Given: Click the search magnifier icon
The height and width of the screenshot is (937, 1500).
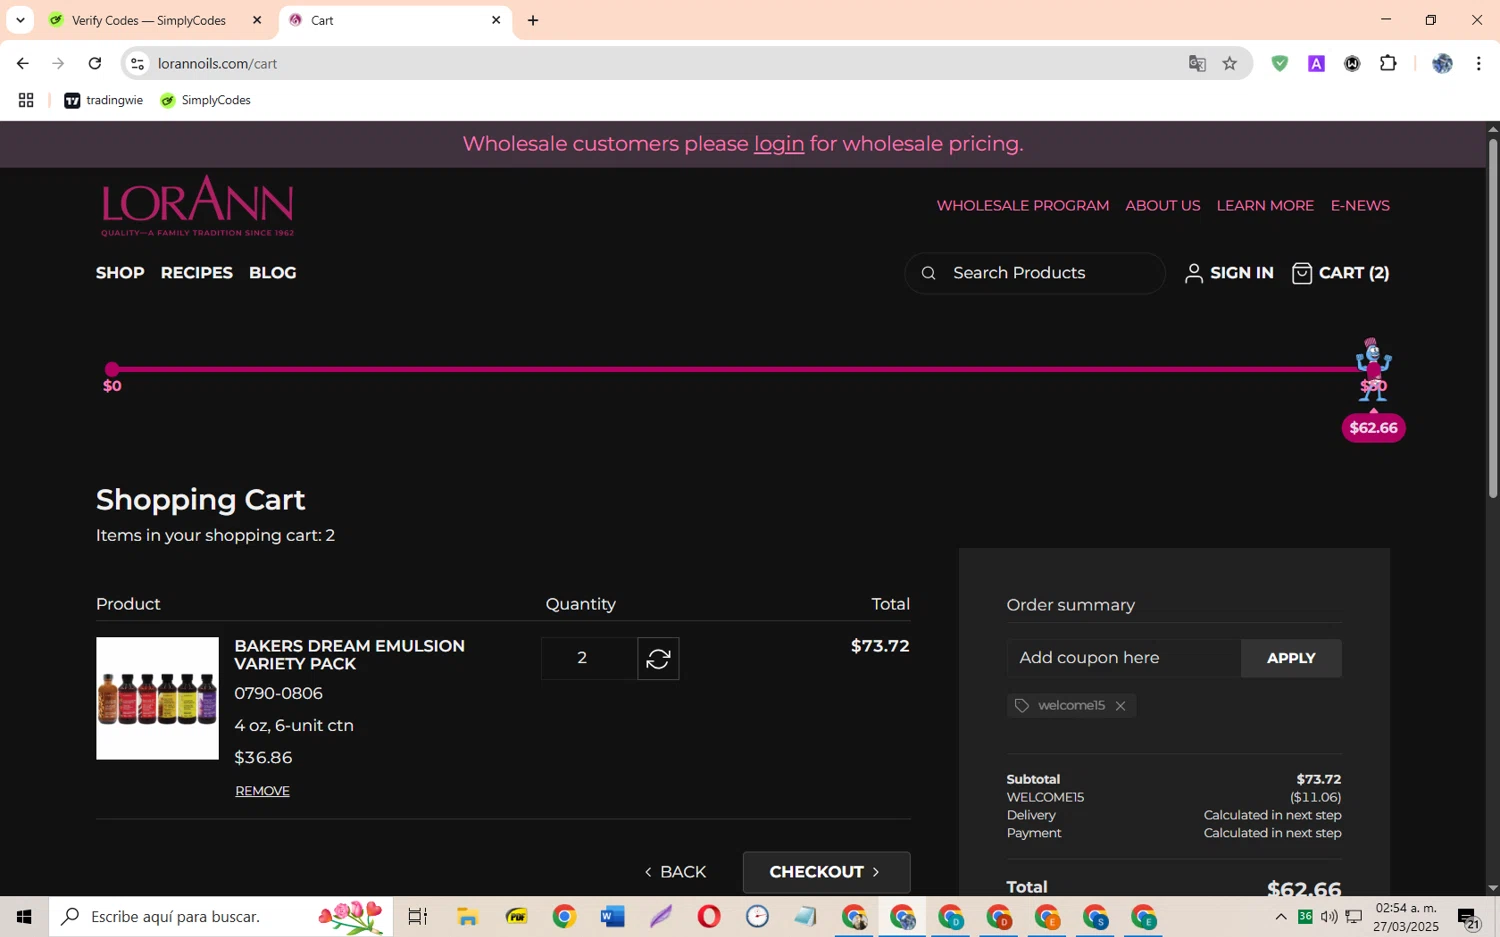Looking at the screenshot, I should 928,273.
